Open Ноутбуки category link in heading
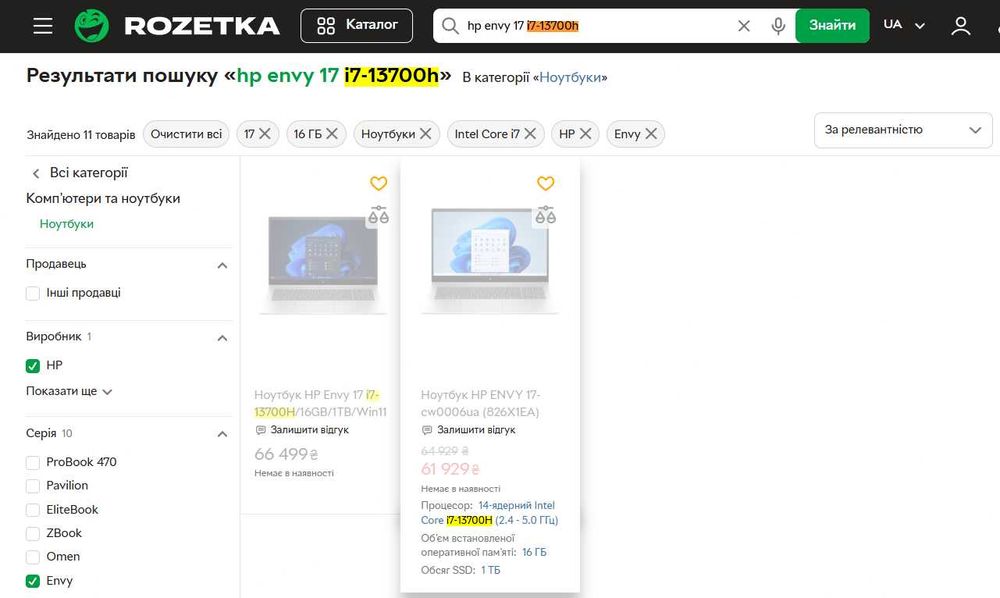1000x598 pixels. tap(570, 77)
